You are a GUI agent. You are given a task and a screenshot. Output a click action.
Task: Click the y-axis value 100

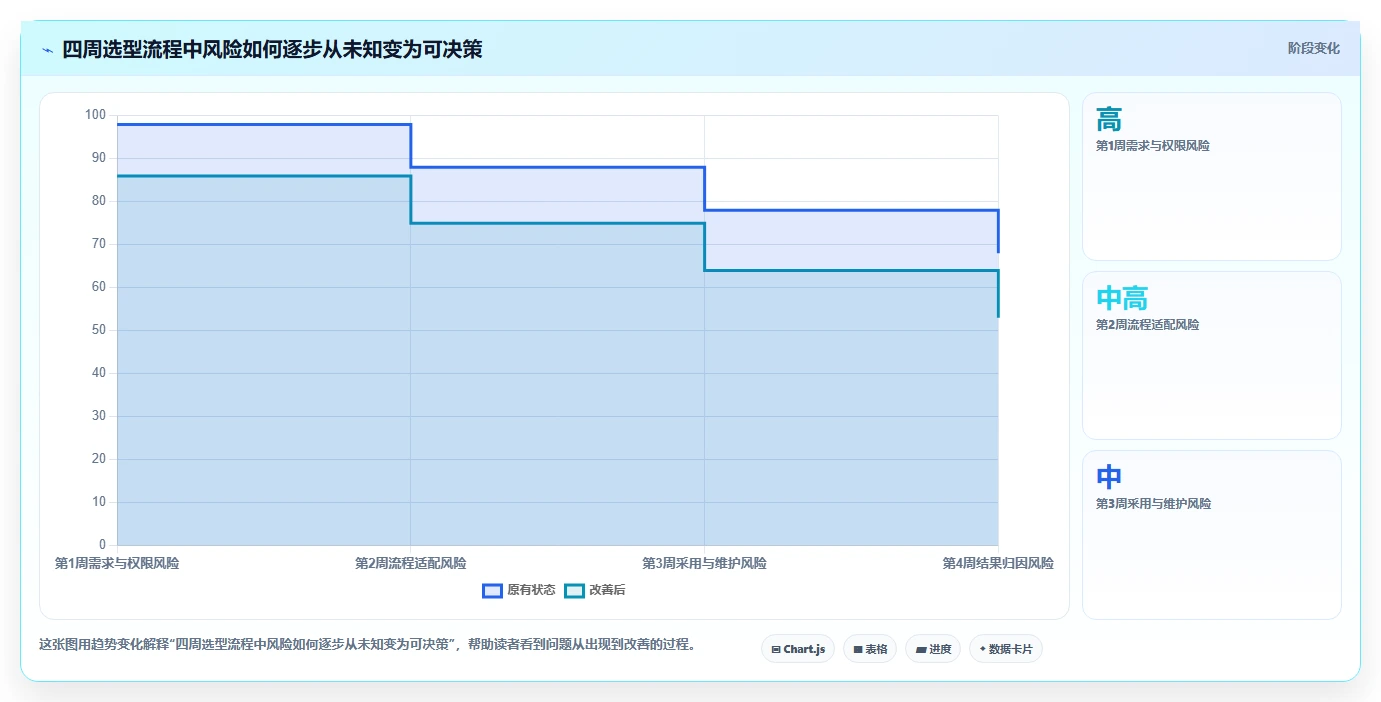pos(95,115)
